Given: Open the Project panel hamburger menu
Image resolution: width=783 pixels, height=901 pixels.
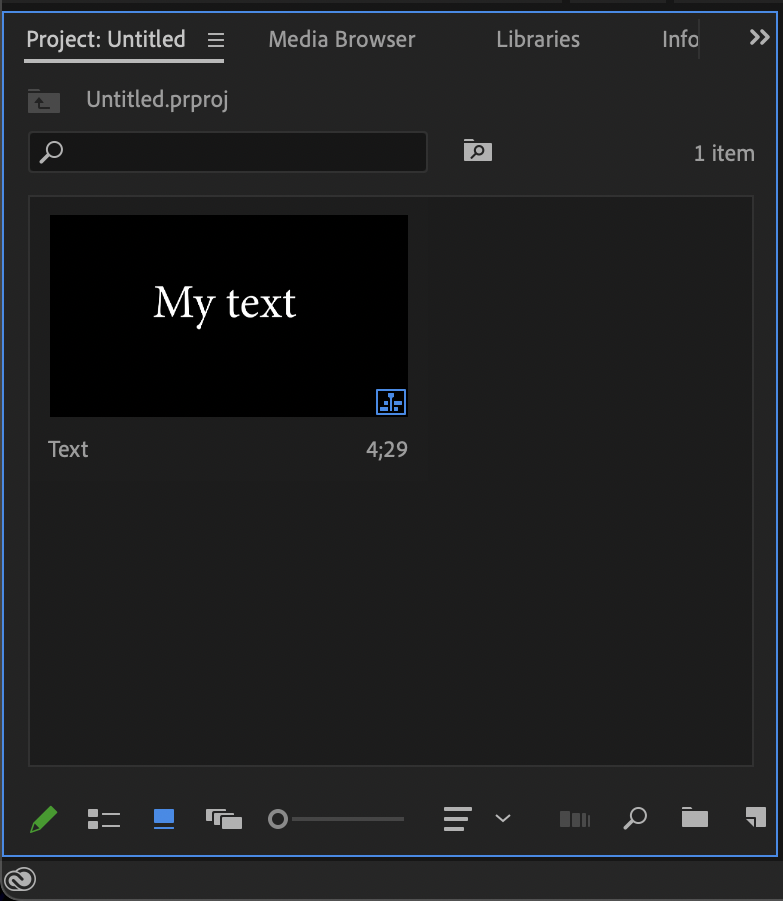Looking at the screenshot, I should pyautogui.click(x=215, y=40).
